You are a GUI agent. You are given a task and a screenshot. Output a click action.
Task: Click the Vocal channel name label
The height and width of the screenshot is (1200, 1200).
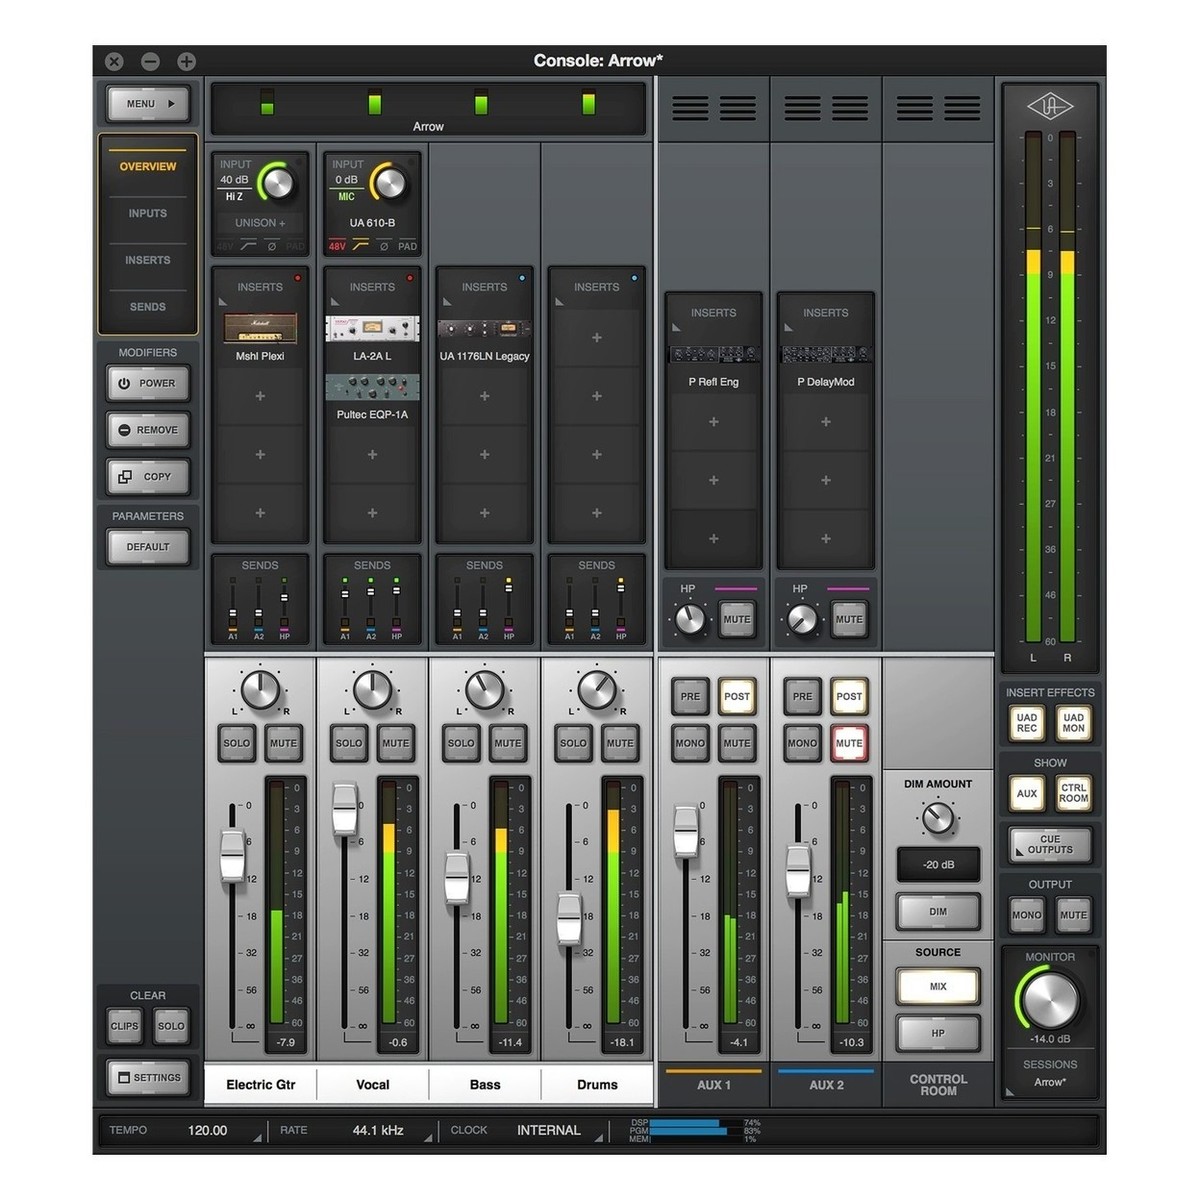[372, 1084]
